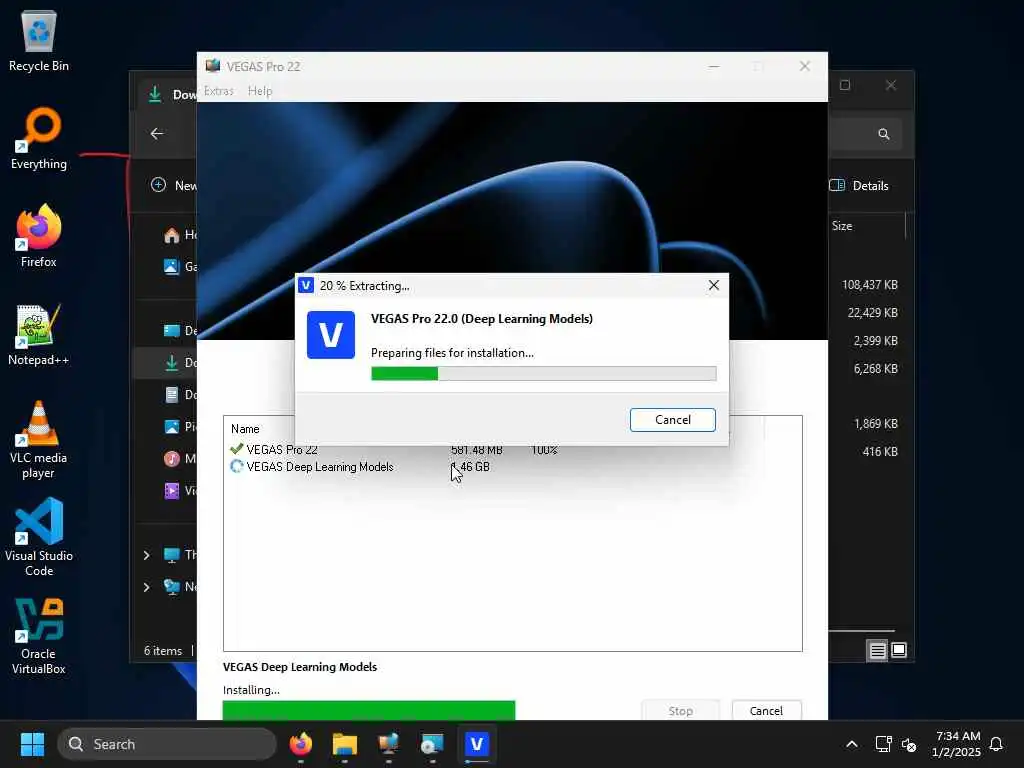
Task: Expand This PC in Explorer sidebar
Action: [146, 555]
